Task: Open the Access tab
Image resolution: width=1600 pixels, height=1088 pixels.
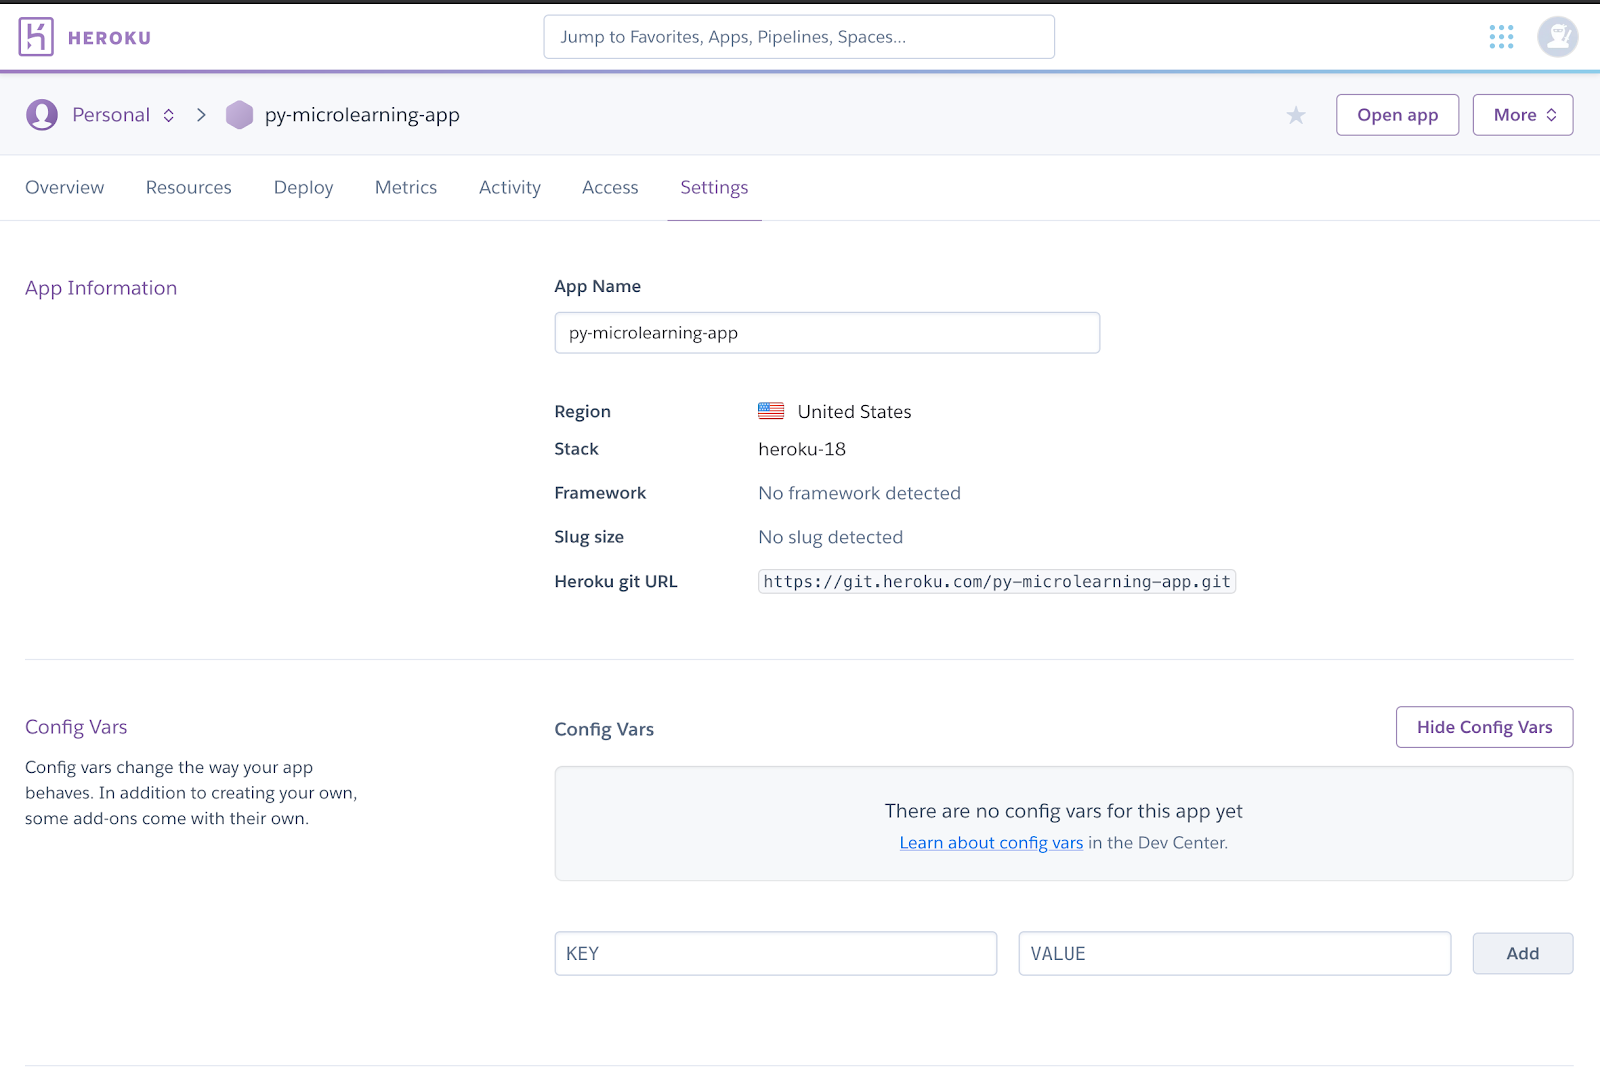Action: (610, 187)
